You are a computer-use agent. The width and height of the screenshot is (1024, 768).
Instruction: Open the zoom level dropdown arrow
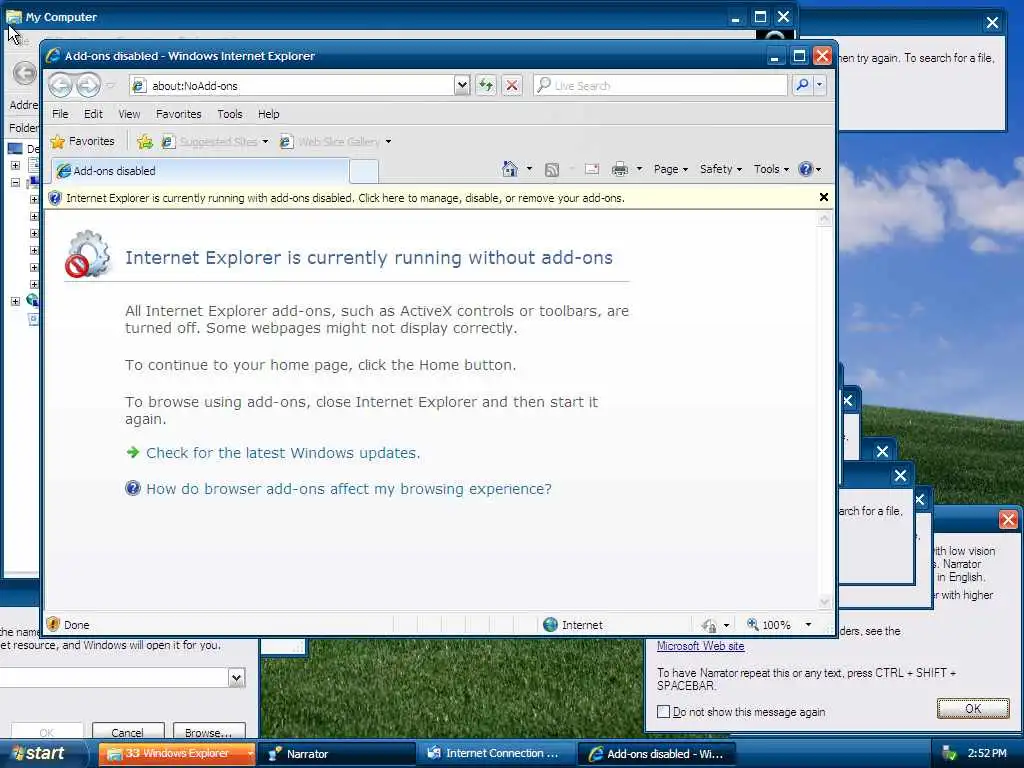click(x=808, y=625)
